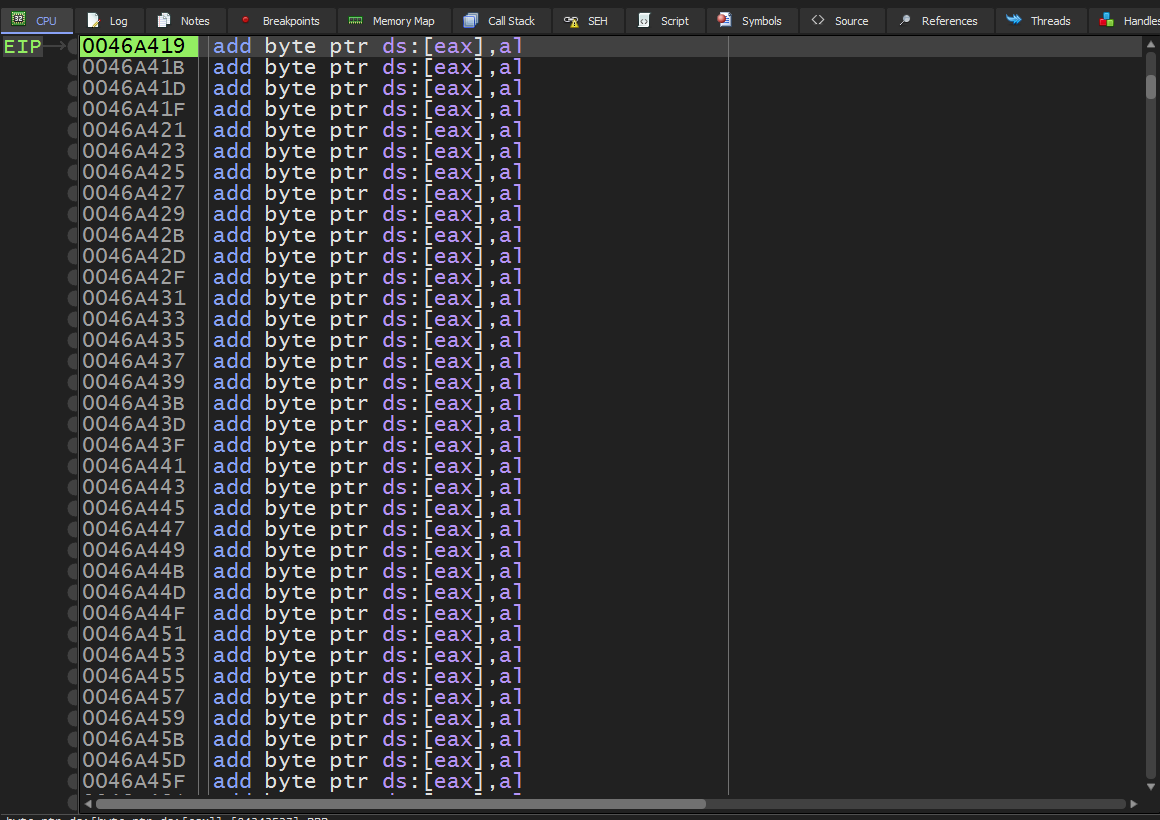
Task: Toggle breakpoint bullet at address 0046A41B
Action: 73,67
